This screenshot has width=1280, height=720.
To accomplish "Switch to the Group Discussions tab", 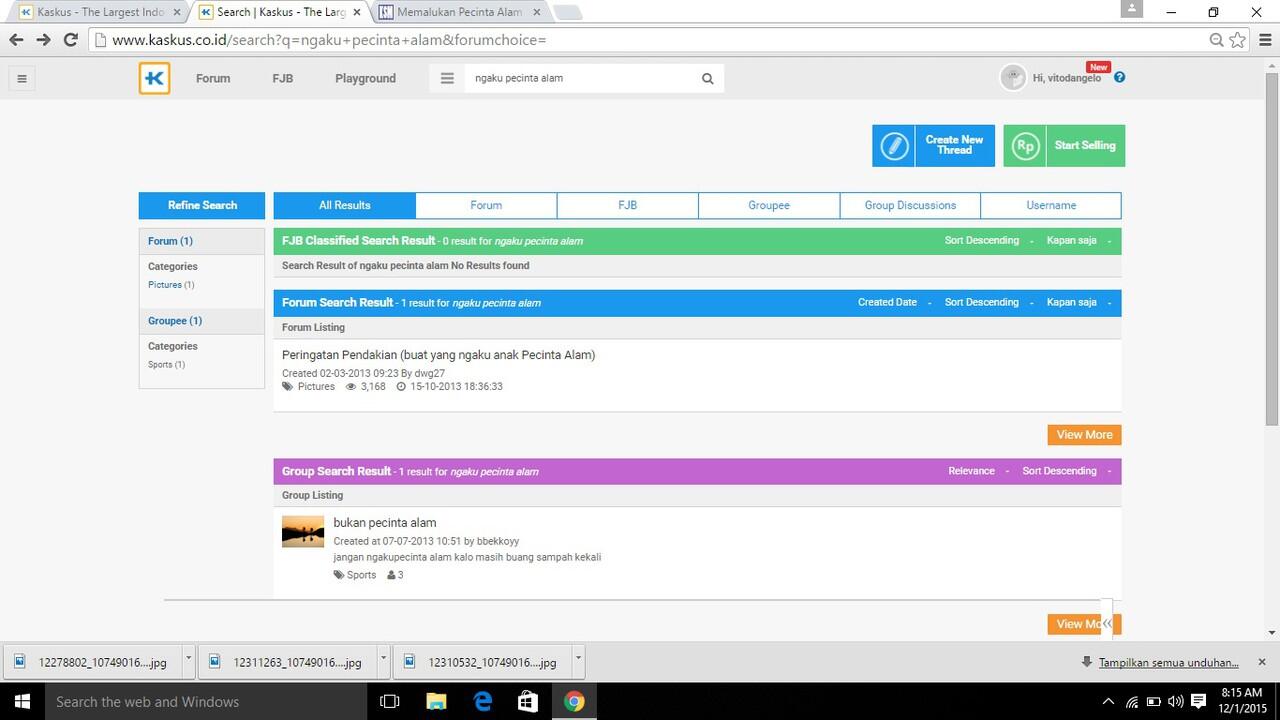I will (x=910, y=205).
